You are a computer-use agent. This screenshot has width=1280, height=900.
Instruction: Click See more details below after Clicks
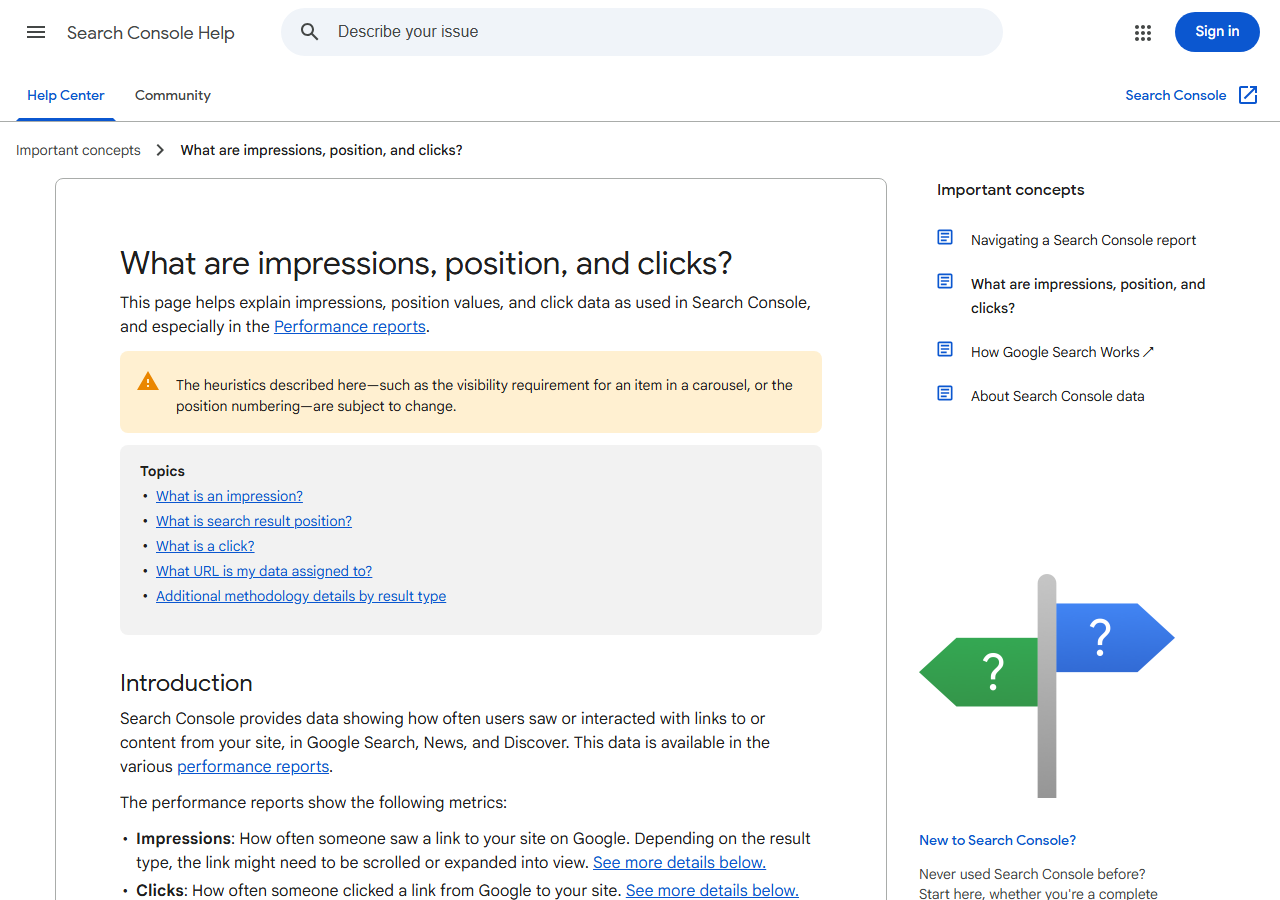[712, 890]
